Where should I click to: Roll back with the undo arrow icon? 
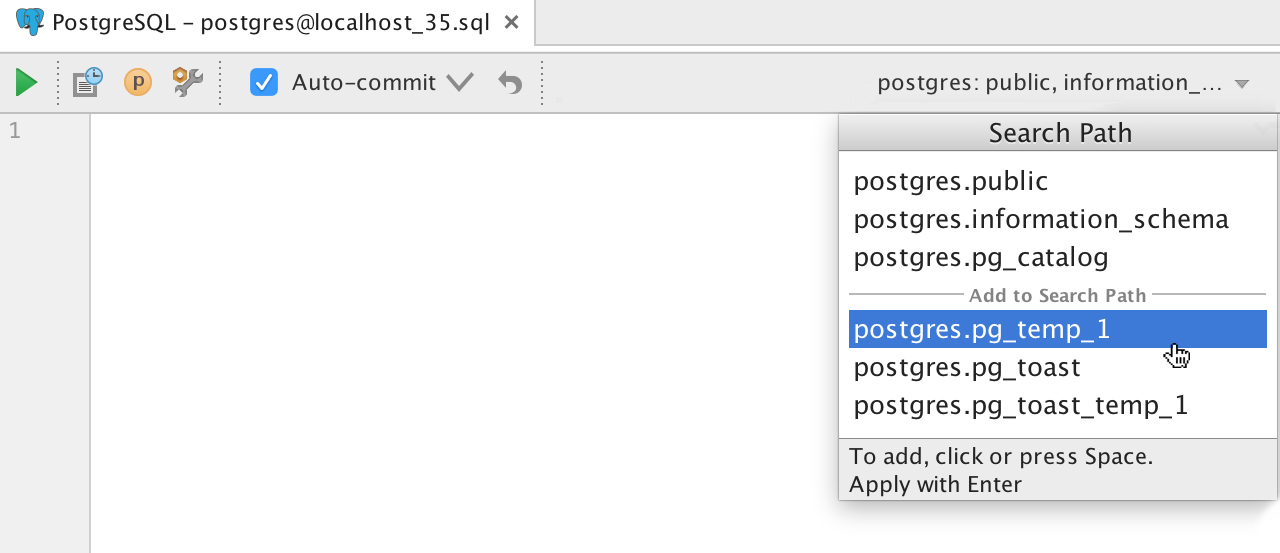(x=511, y=83)
